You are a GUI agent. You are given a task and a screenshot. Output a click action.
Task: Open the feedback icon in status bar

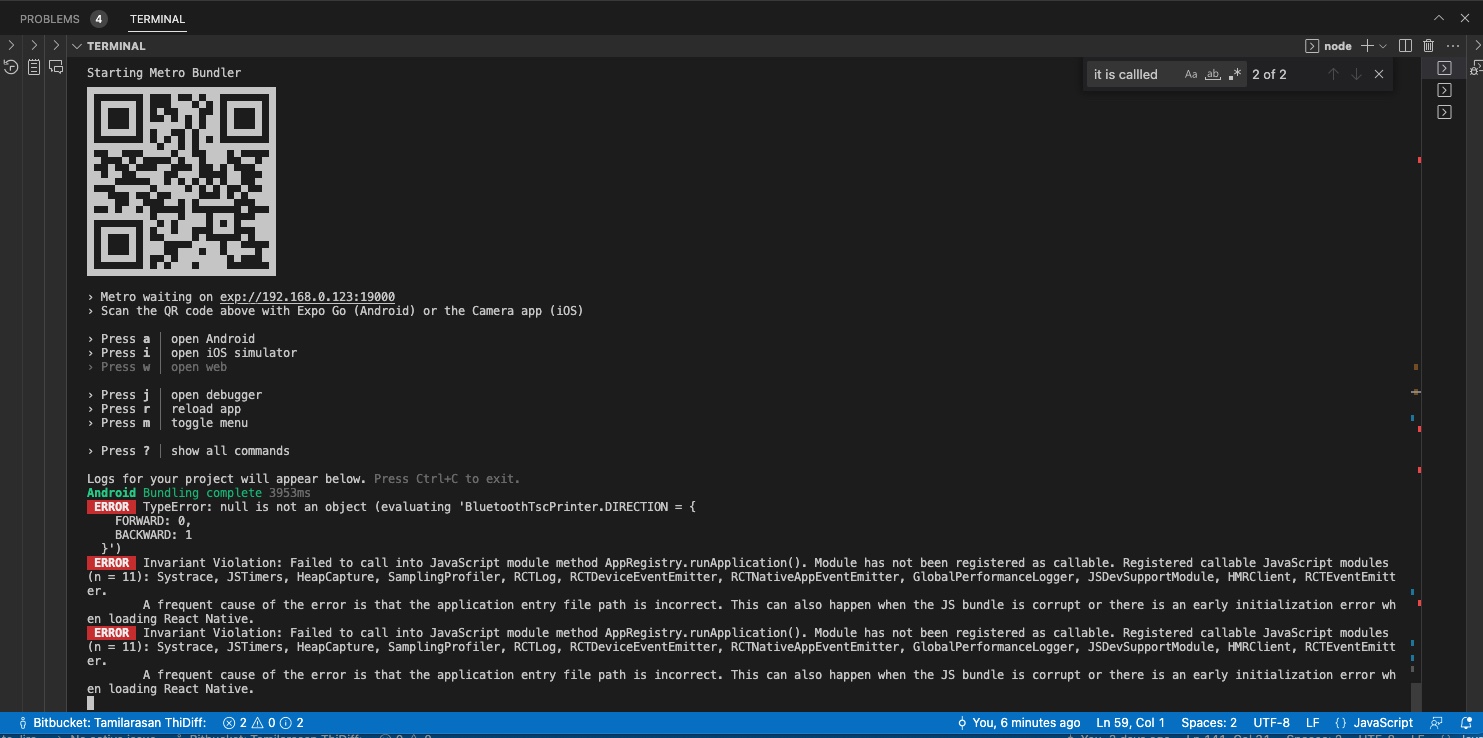(1437, 722)
